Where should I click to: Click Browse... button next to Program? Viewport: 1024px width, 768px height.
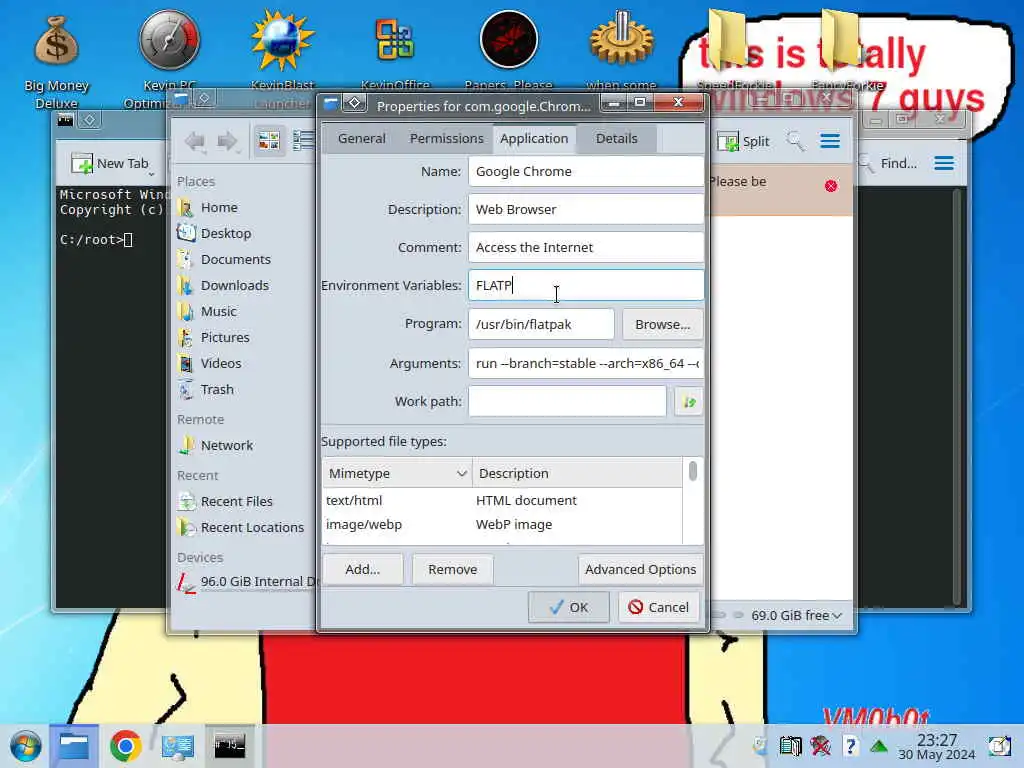click(x=662, y=324)
